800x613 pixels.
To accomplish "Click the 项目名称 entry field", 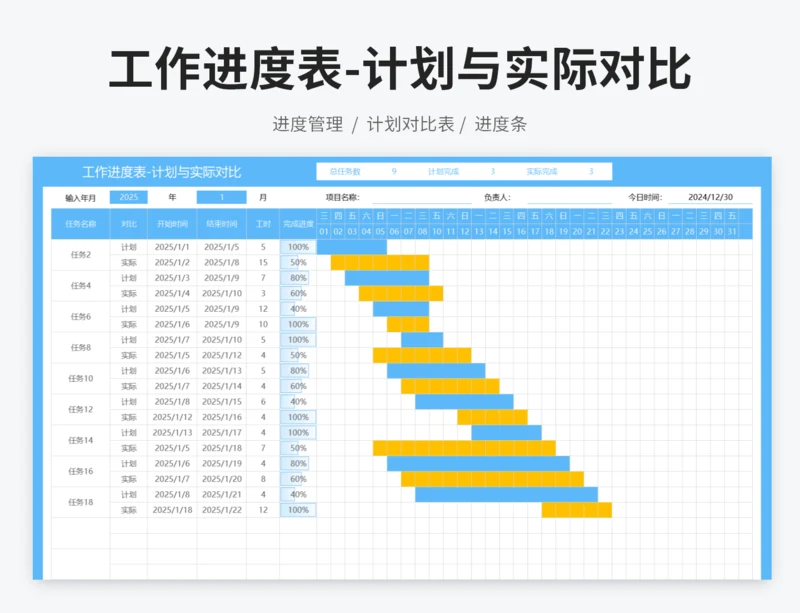I will pos(420,198).
